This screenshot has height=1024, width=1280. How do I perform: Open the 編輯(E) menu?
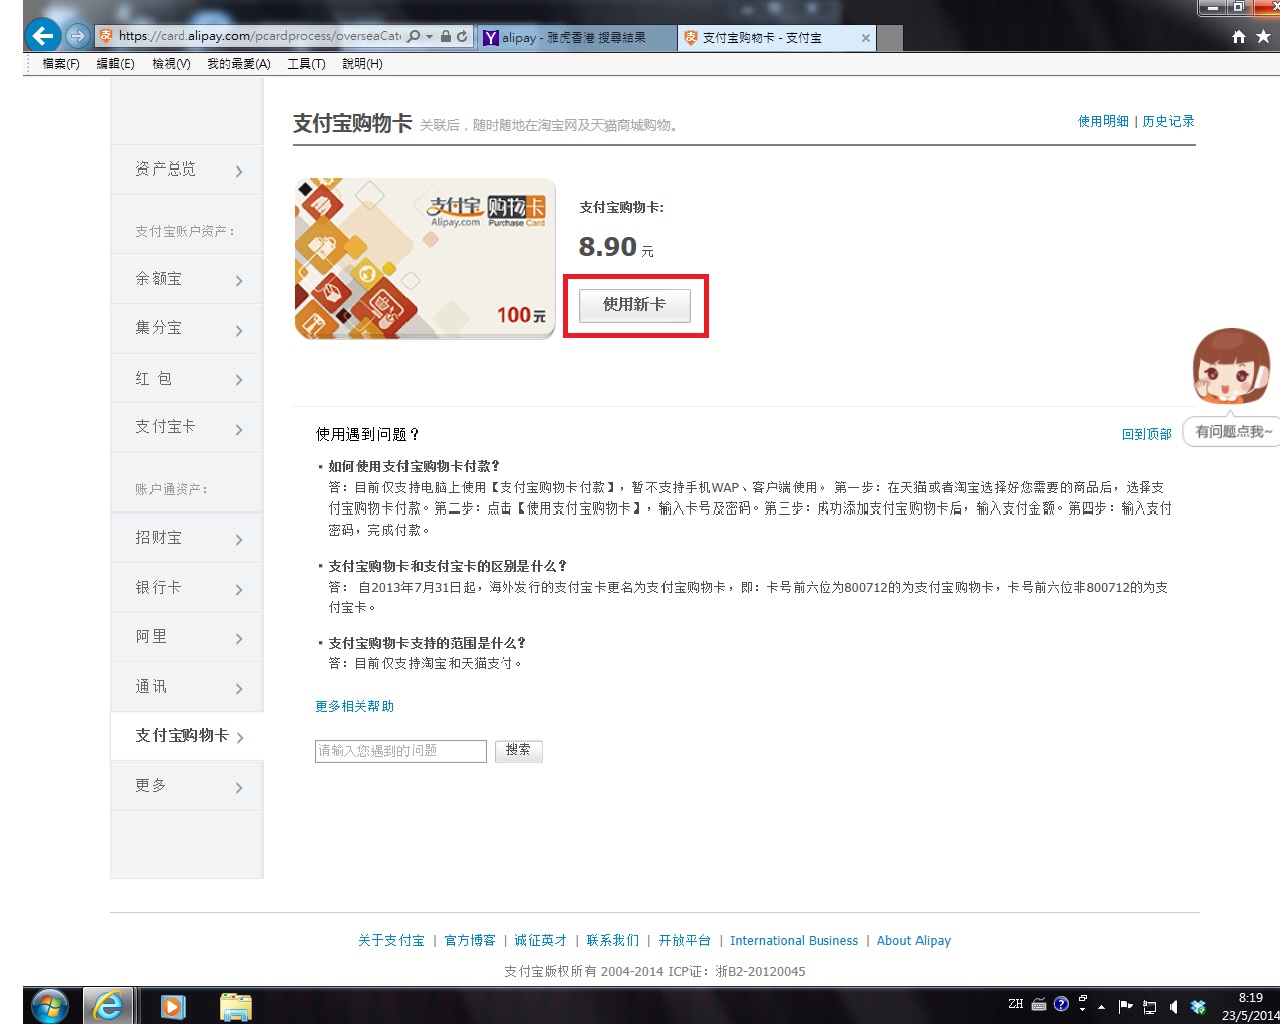tap(115, 64)
